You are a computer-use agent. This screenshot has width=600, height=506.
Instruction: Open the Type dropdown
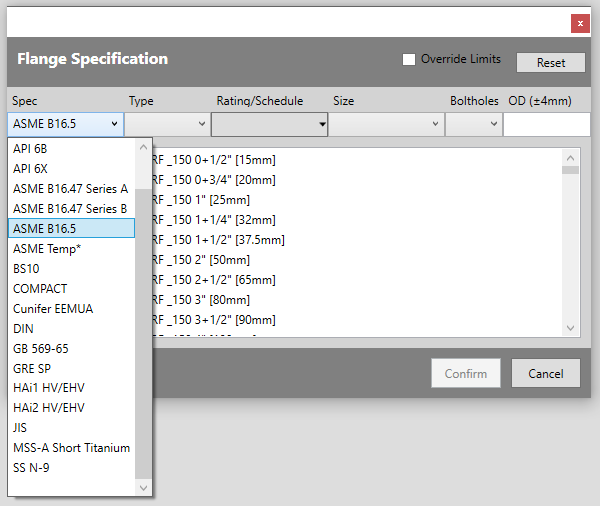[x=168, y=124]
